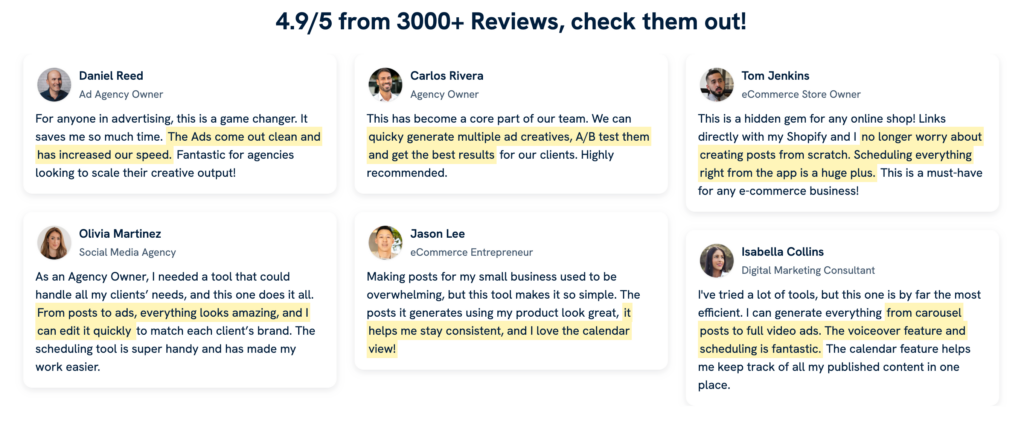Image resolution: width=1024 pixels, height=425 pixels.
Task: Click the reviews heading at top
Action: (x=511, y=21)
